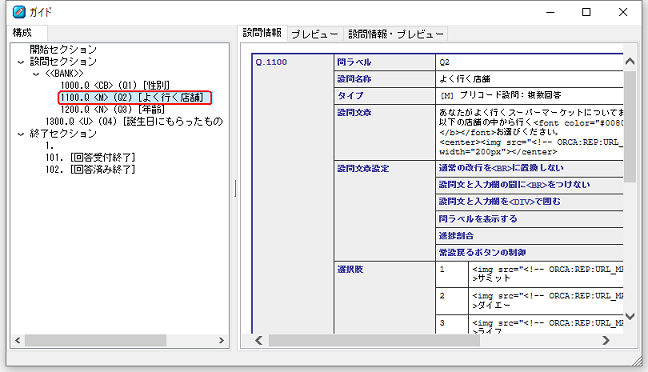648x372 pixels.
Task: Select 開始セクション in the tree
Action: [x=63, y=50]
